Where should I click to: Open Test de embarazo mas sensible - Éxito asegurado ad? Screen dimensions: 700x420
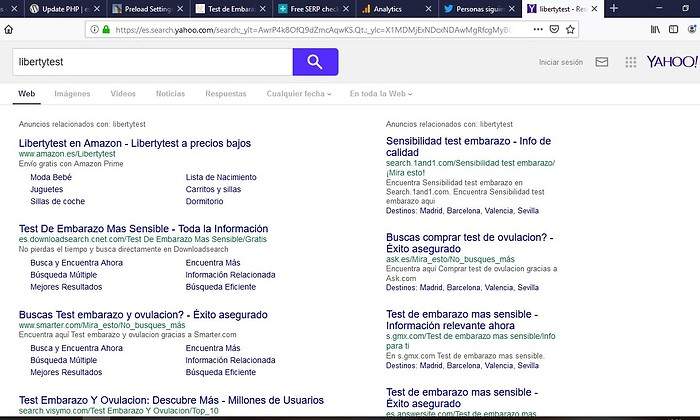tap(462, 398)
